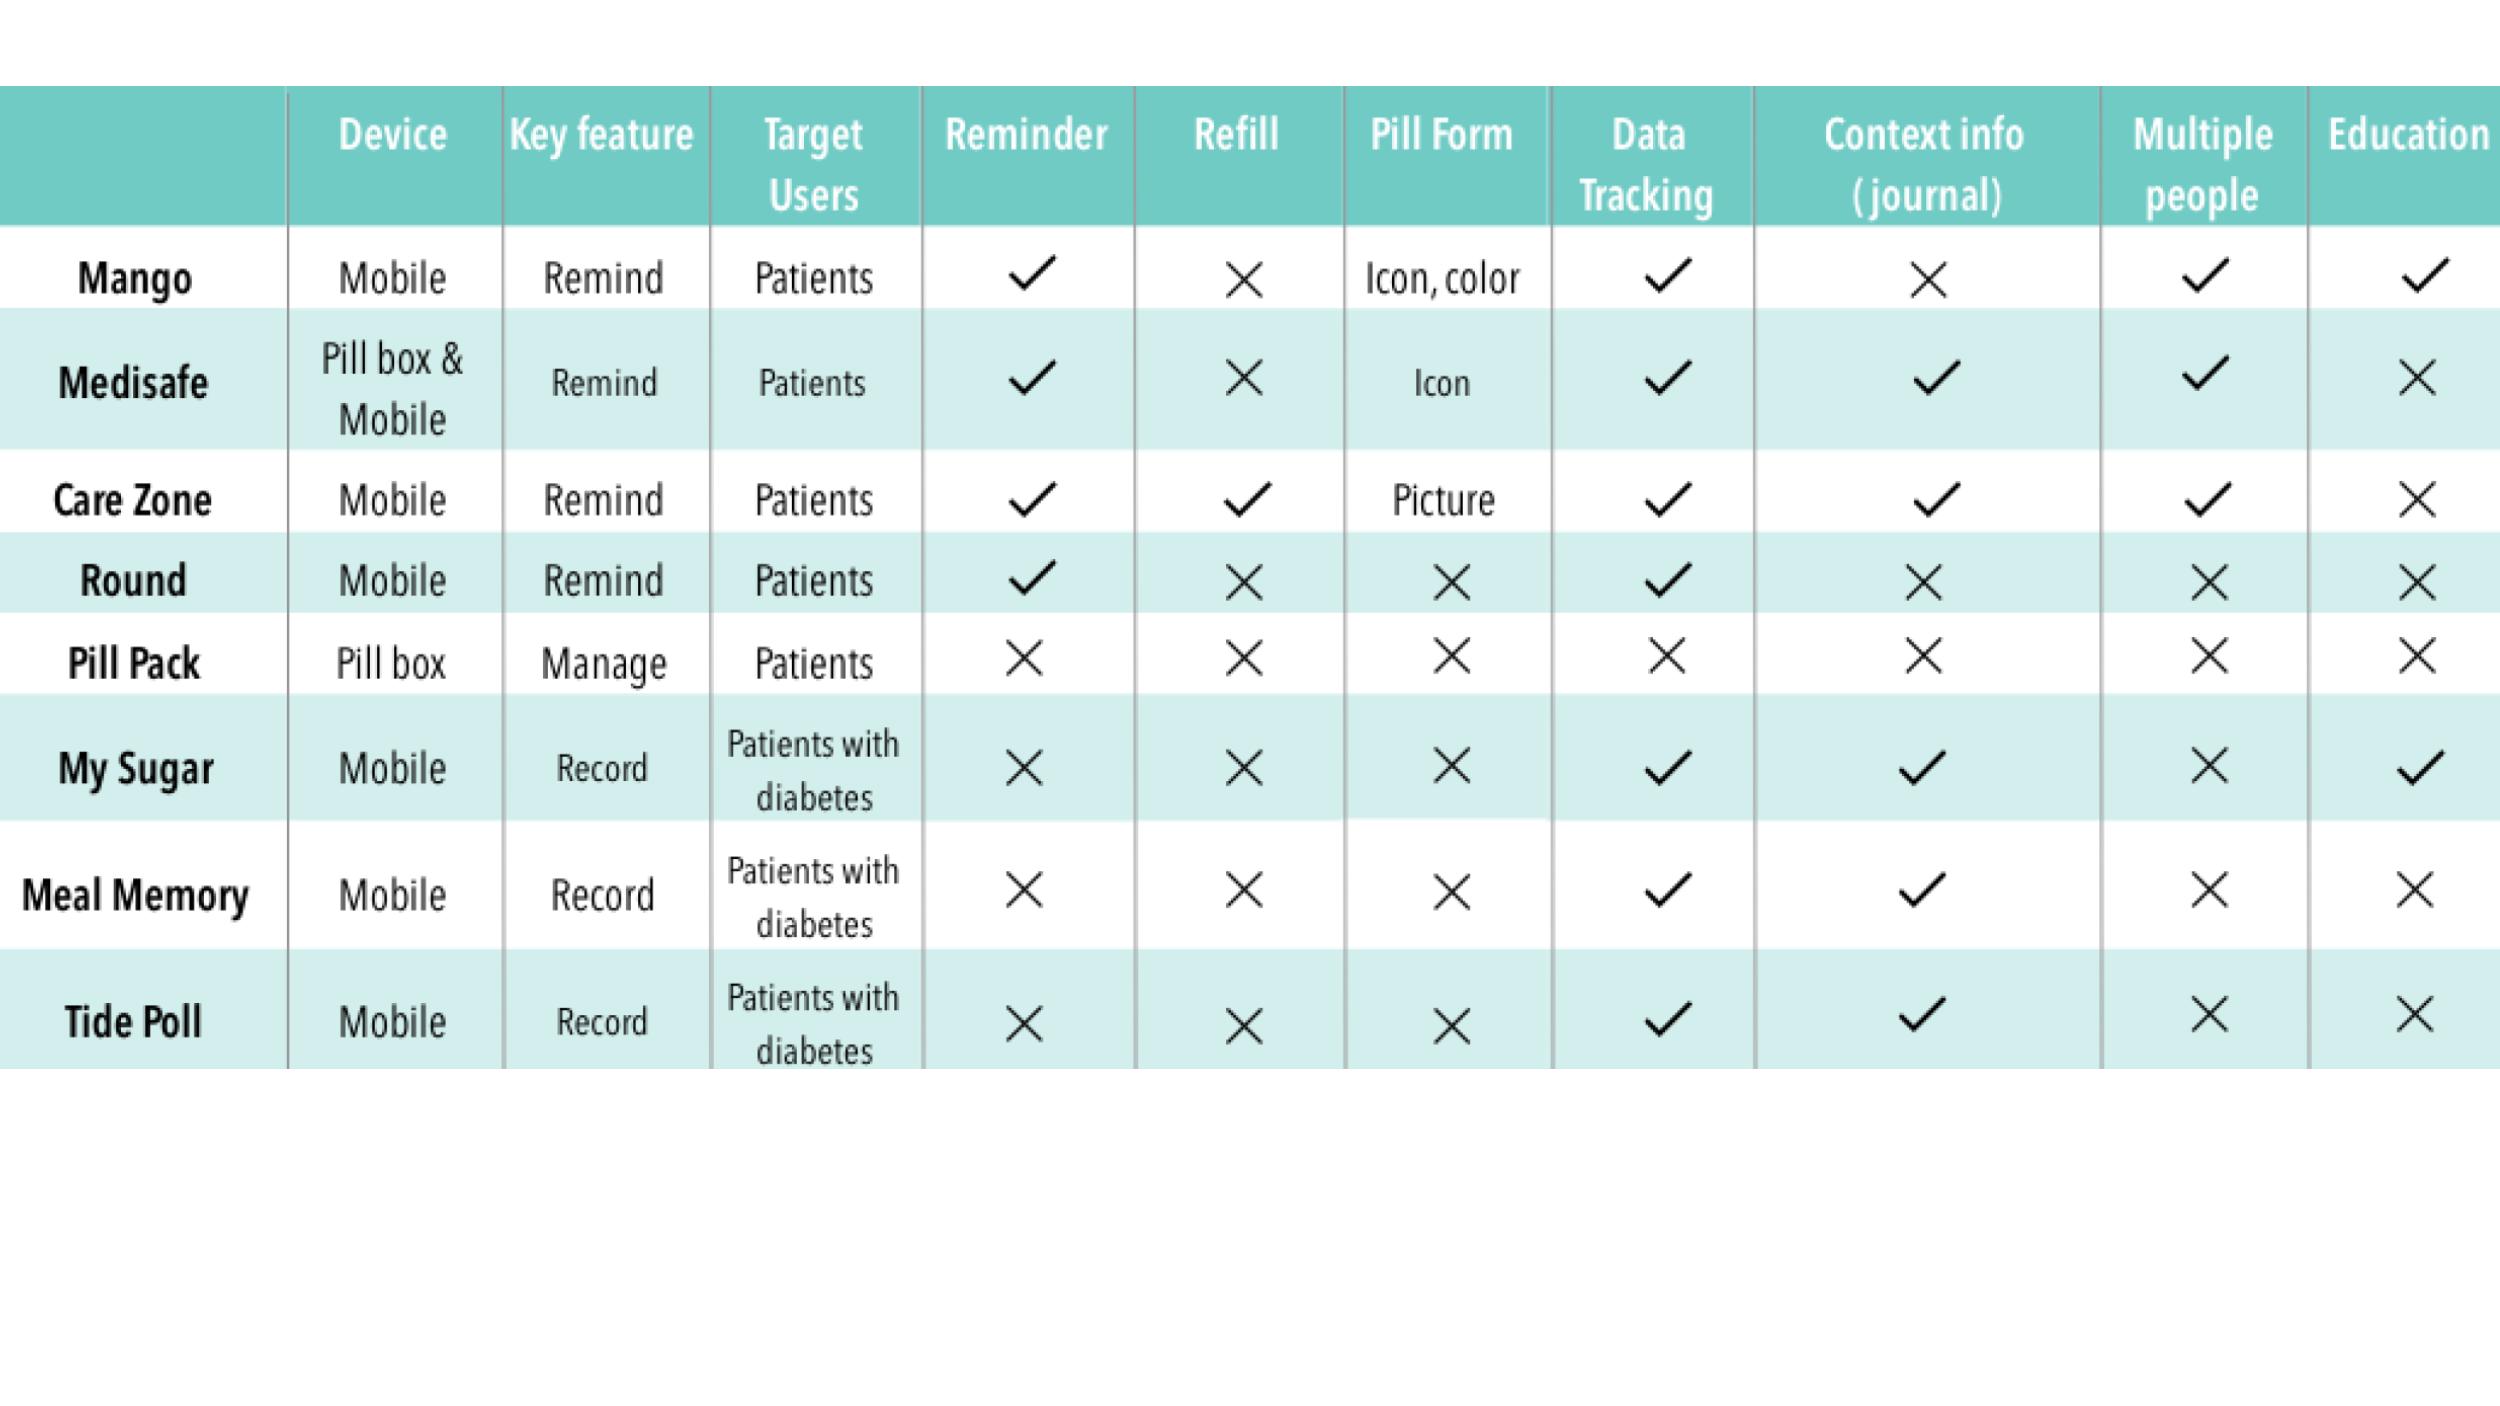This screenshot has height=1406, width=2500.
Task: Click the Mango Reminder checkmark
Action: tap(1032, 273)
